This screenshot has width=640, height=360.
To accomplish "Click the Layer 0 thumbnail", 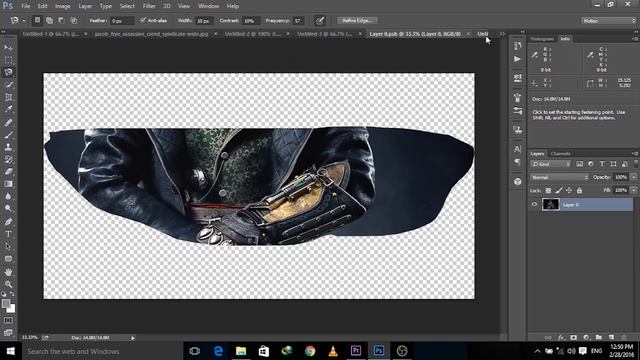I will (550, 204).
